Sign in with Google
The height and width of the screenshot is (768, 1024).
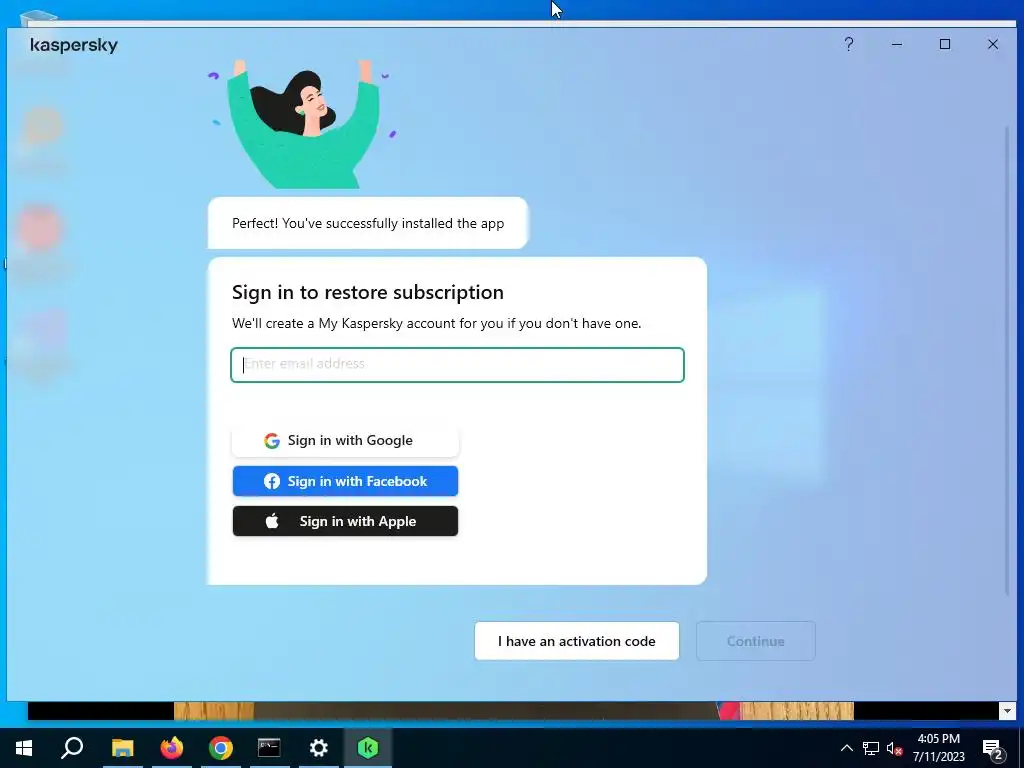click(345, 440)
